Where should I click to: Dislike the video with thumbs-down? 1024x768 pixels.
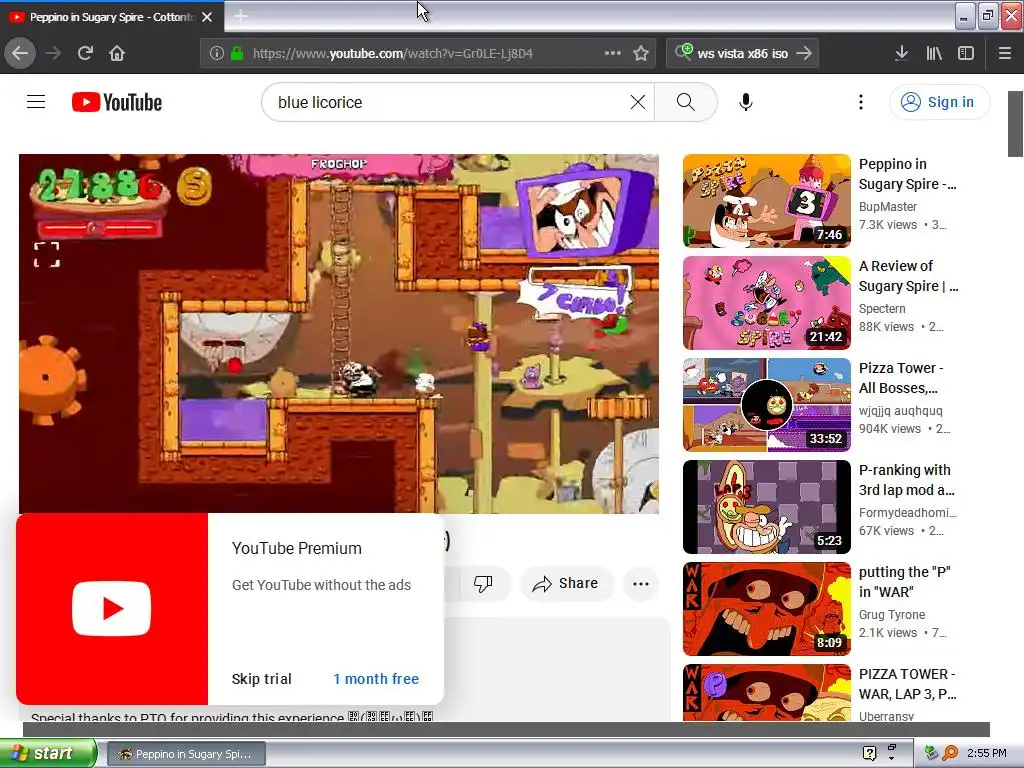click(x=483, y=583)
